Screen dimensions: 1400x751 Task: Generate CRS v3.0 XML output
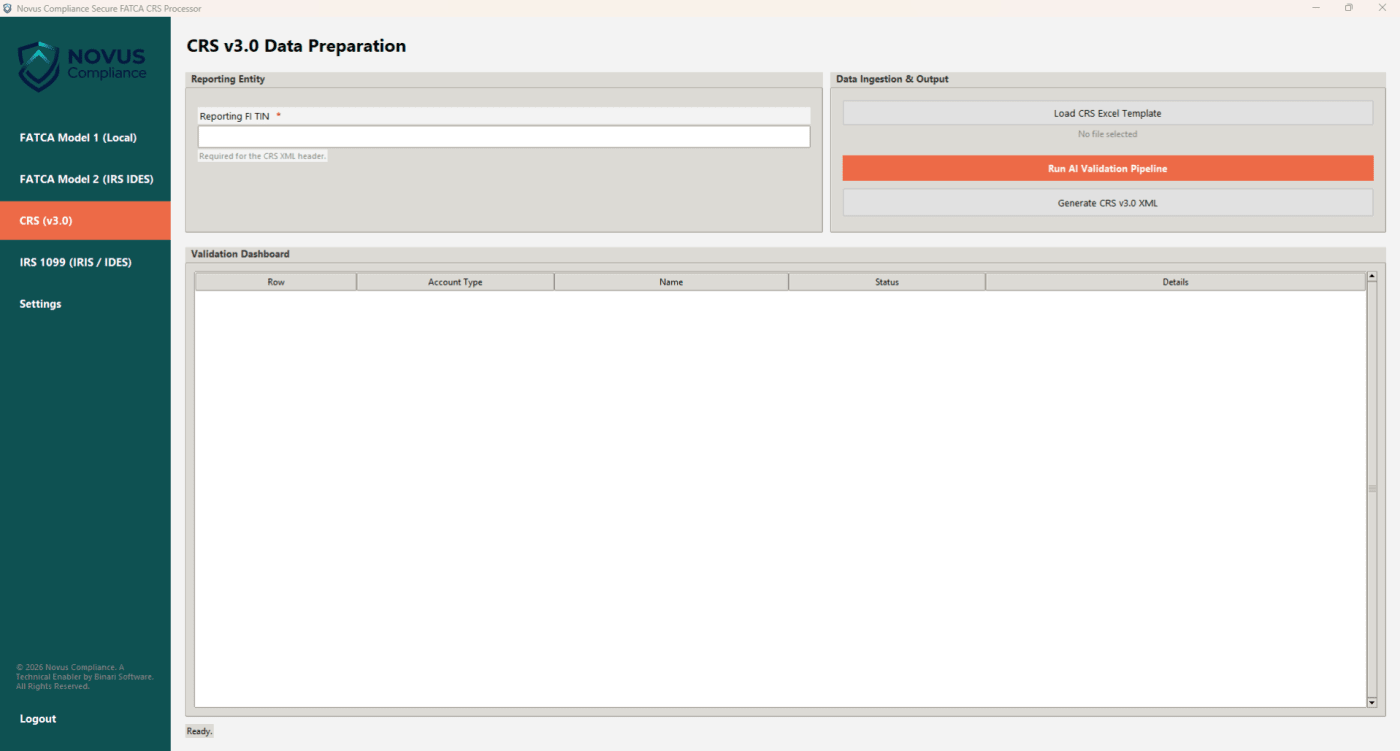1107,203
